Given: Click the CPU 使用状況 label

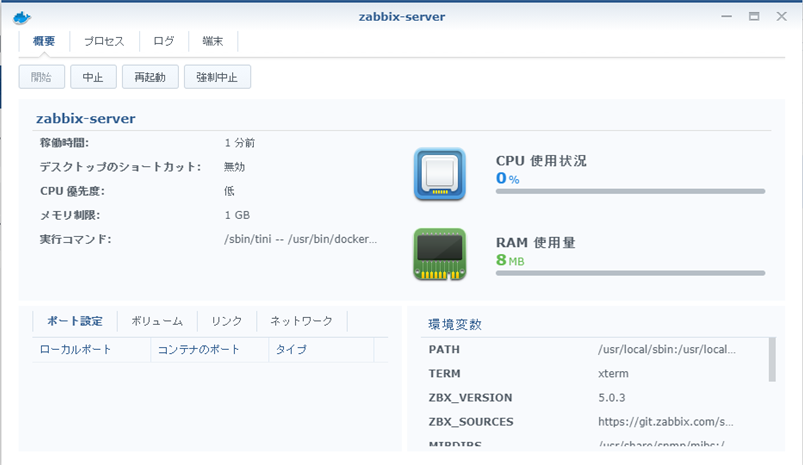Looking at the screenshot, I should [x=541, y=161].
